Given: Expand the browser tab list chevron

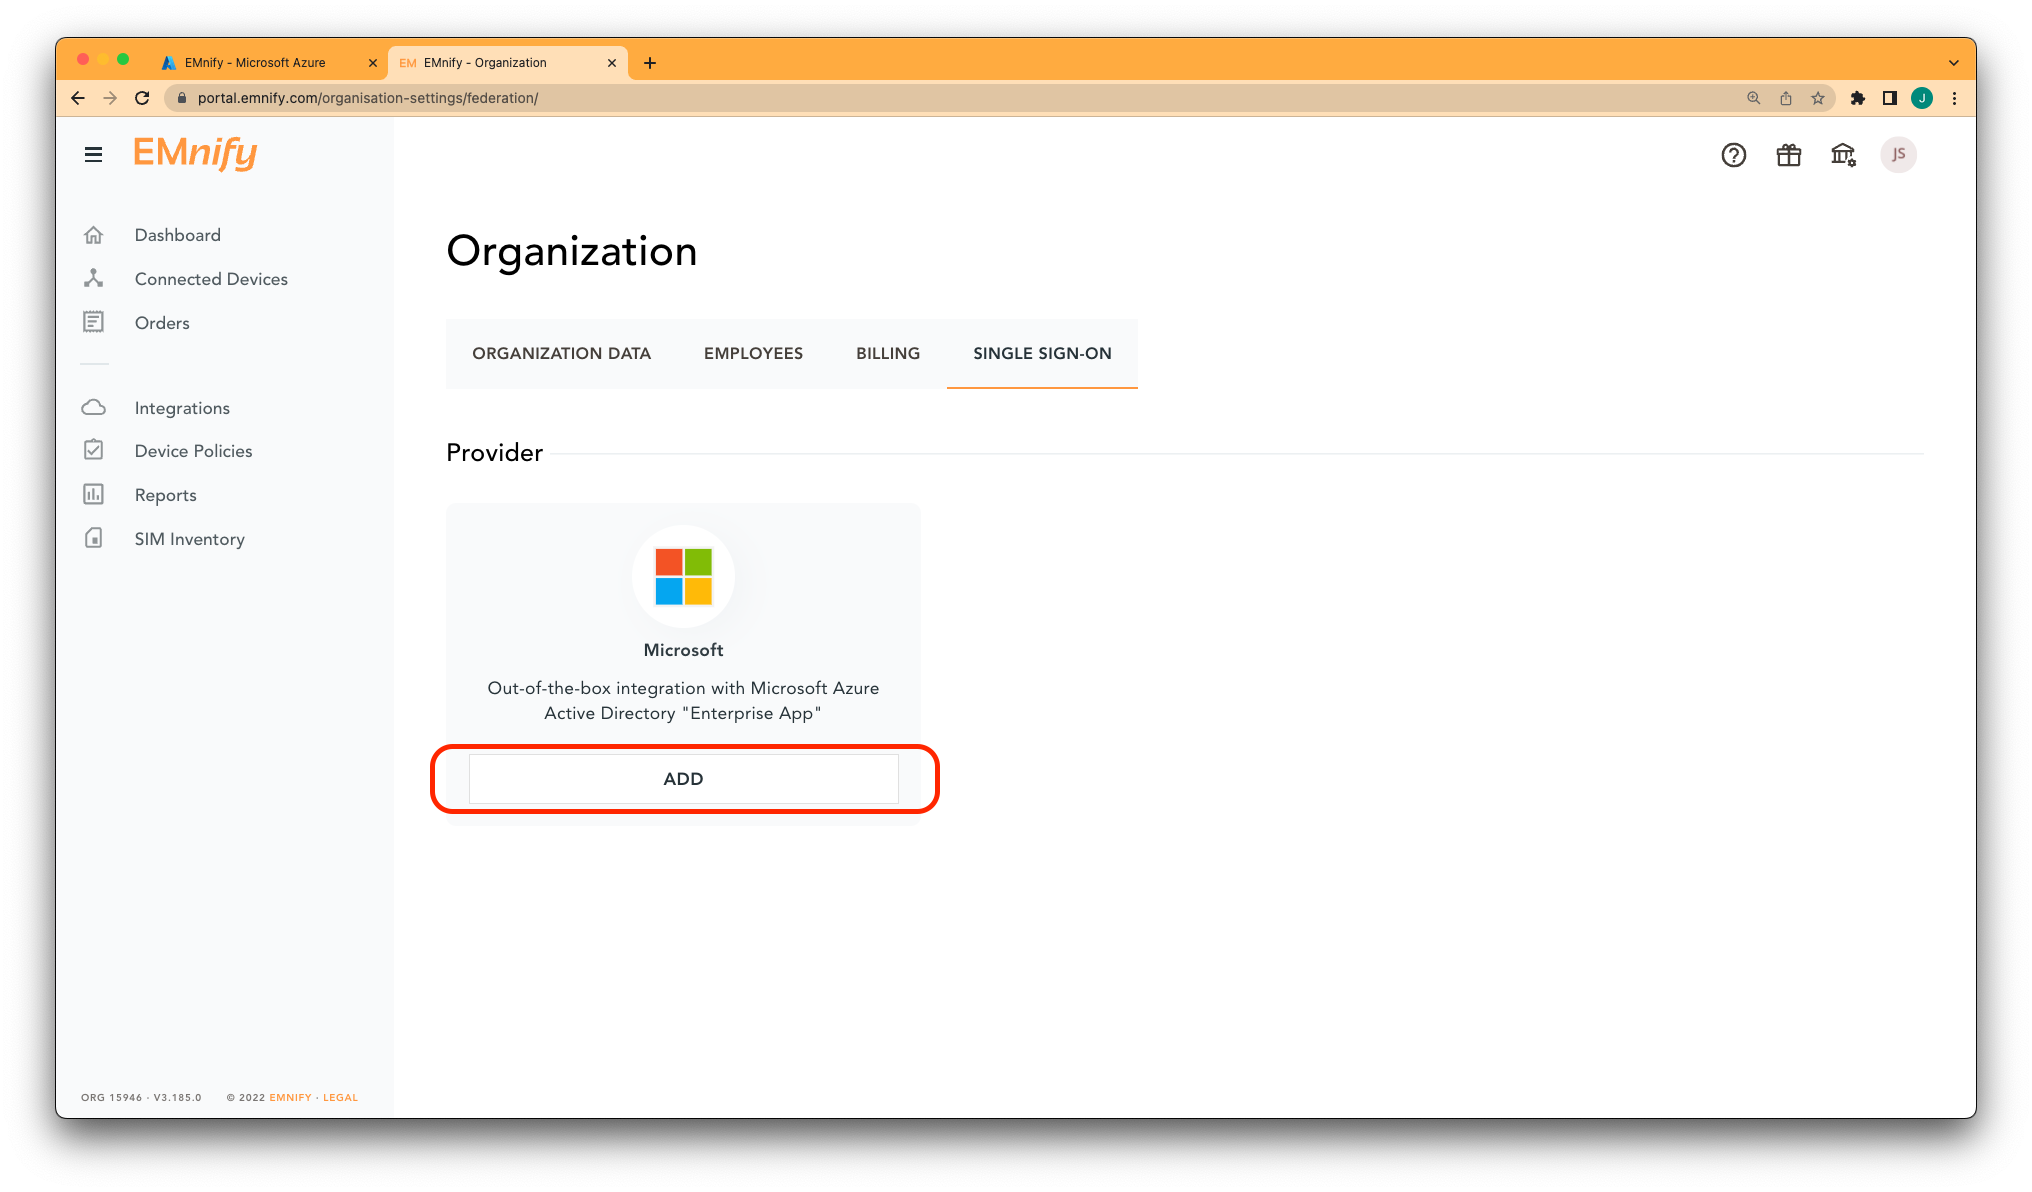Looking at the screenshot, I should coord(1953,63).
